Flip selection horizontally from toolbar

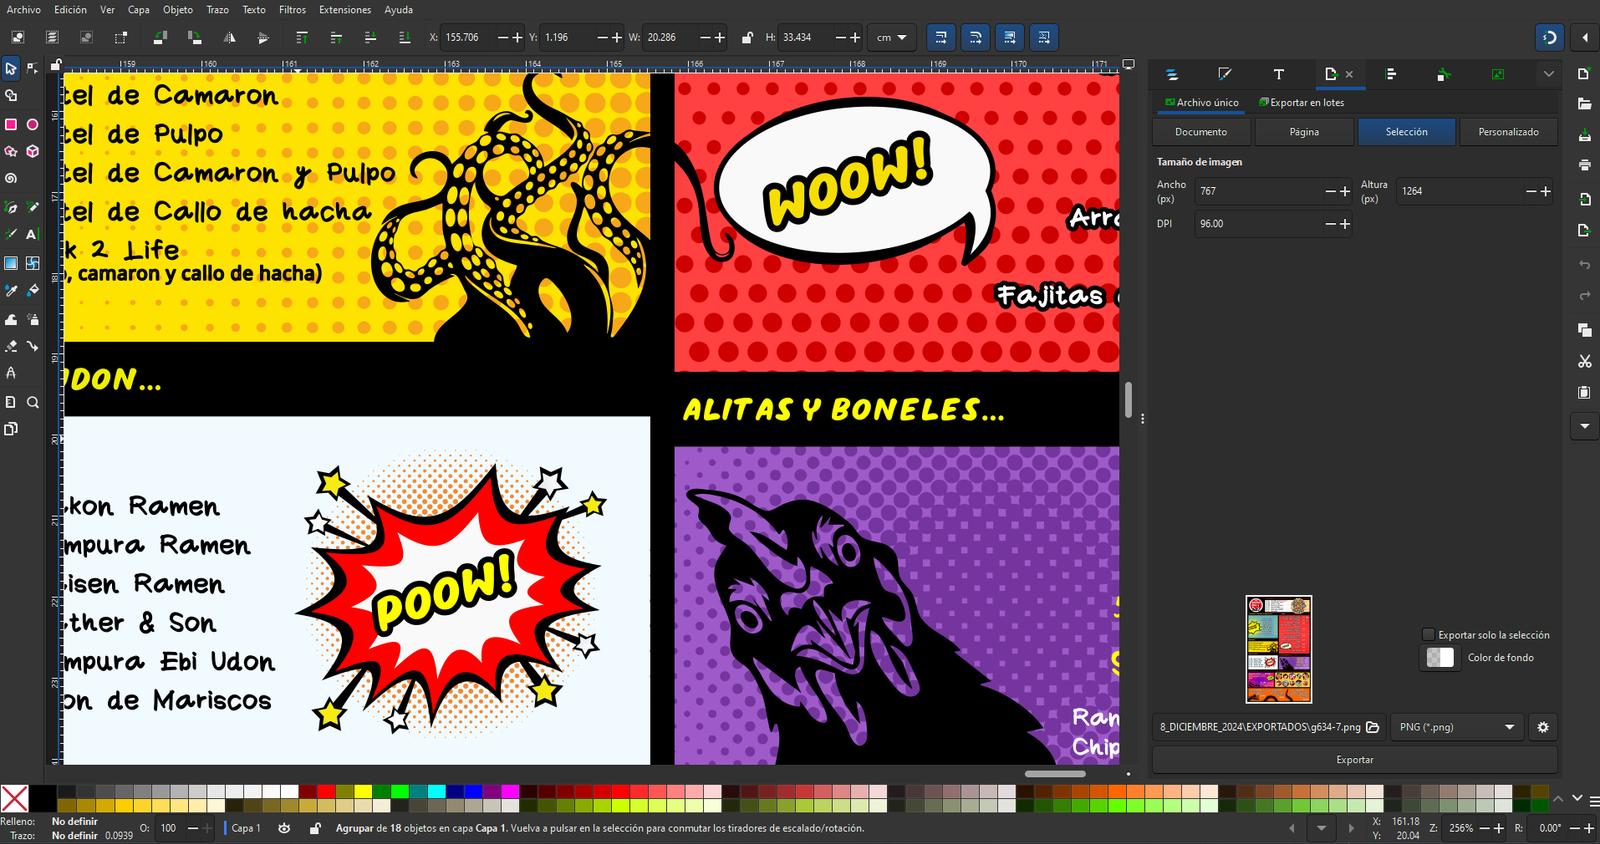coord(229,38)
